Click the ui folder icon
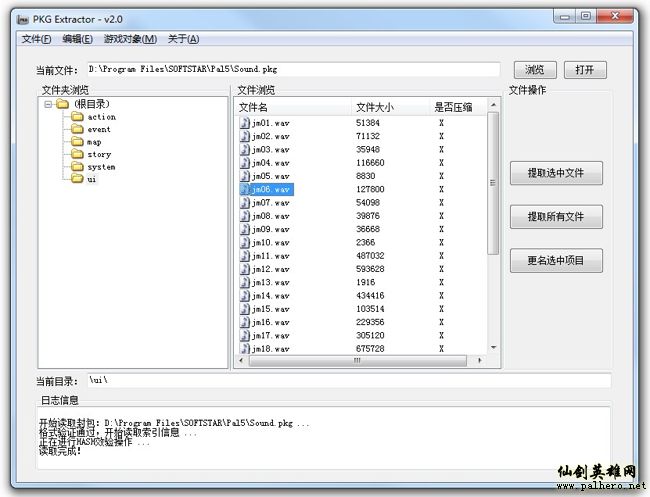 tap(76, 179)
